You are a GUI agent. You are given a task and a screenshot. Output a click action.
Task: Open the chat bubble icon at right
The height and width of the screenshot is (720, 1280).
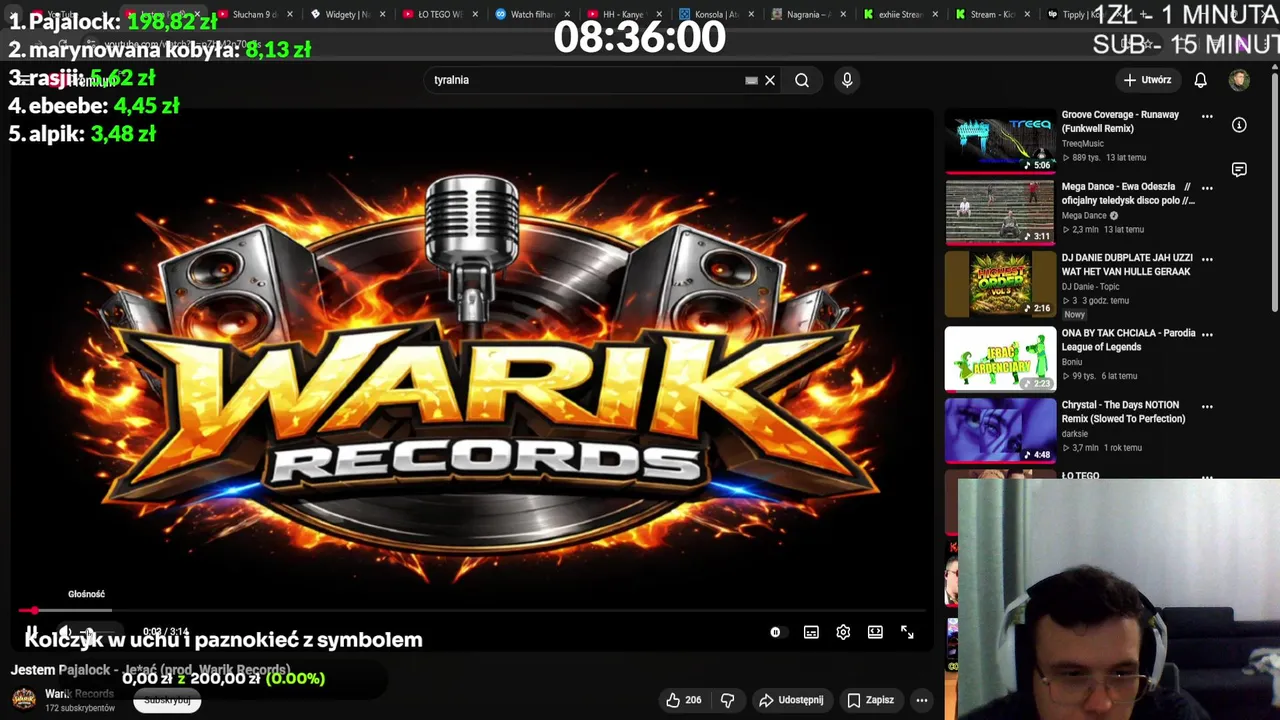1239,170
